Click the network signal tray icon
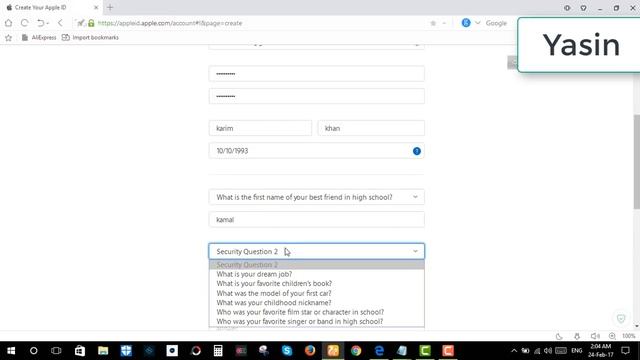Viewport: 640px width, 360px height. point(537,351)
